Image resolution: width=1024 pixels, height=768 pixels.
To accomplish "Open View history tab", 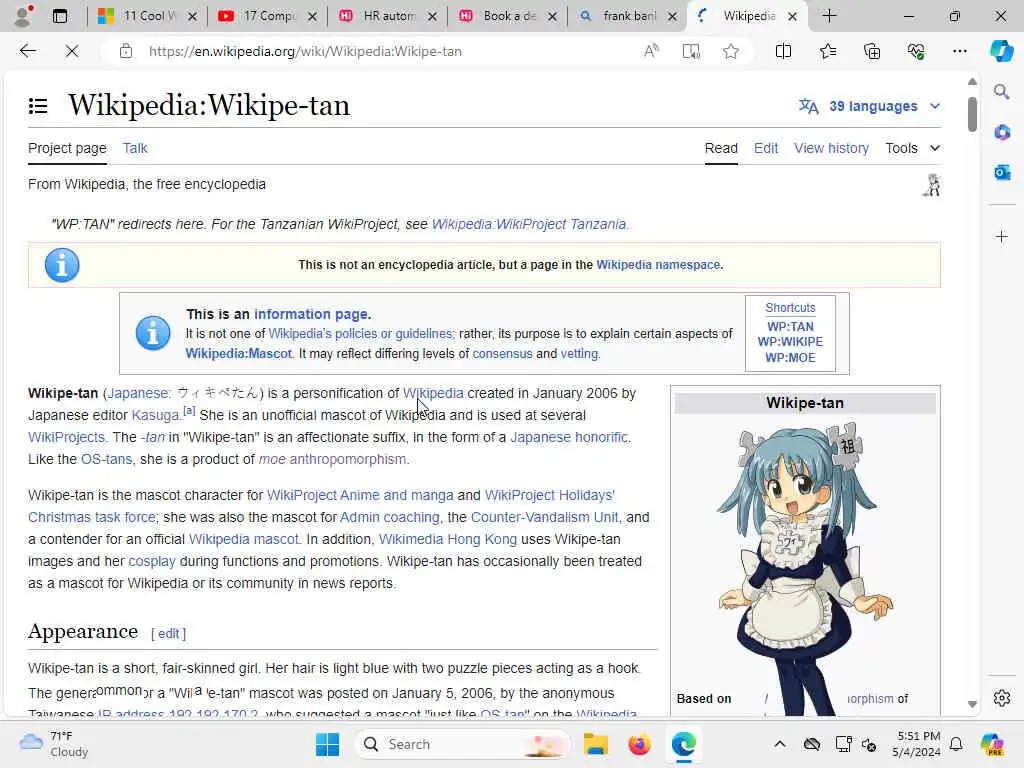I will (x=831, y=148).
